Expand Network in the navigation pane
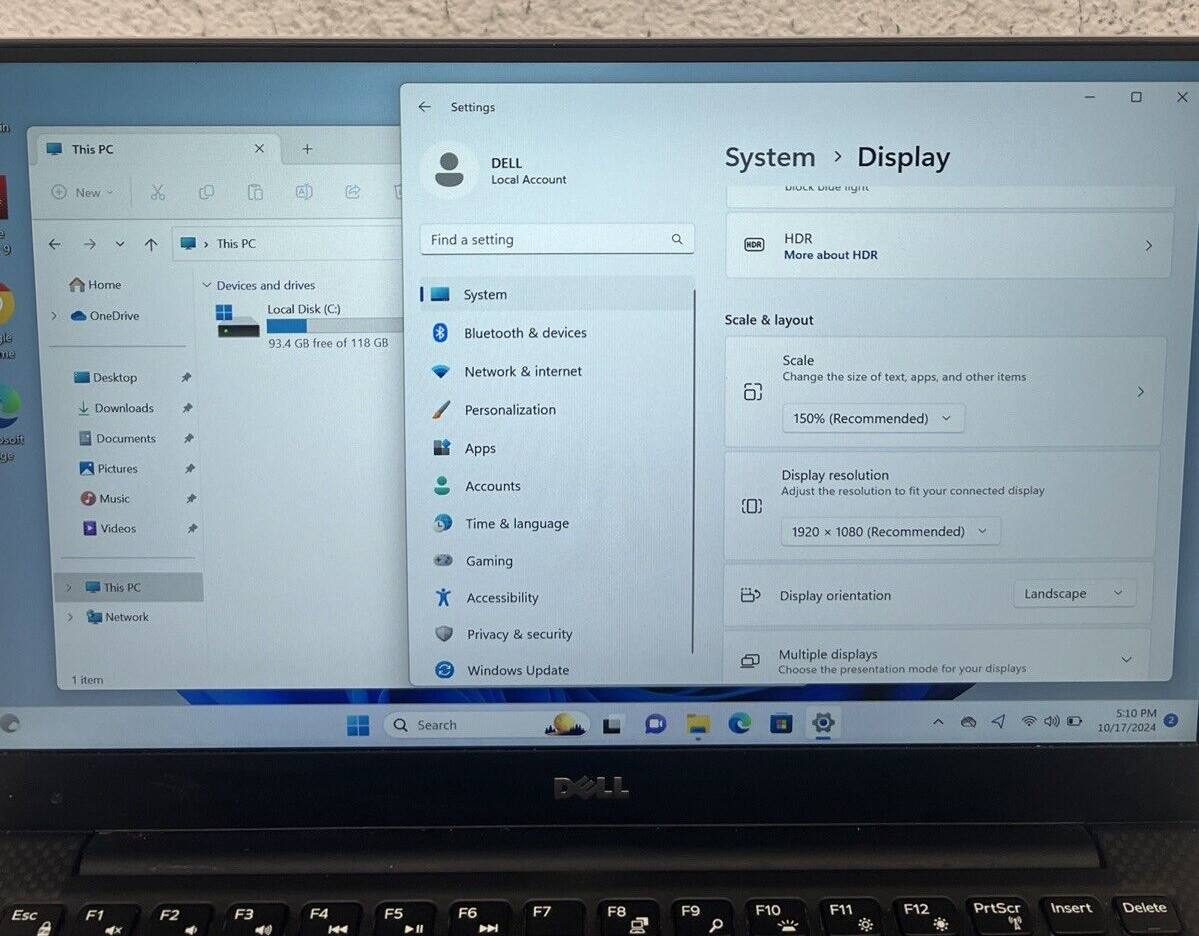The image size is (1199, 936). (70, 617)
